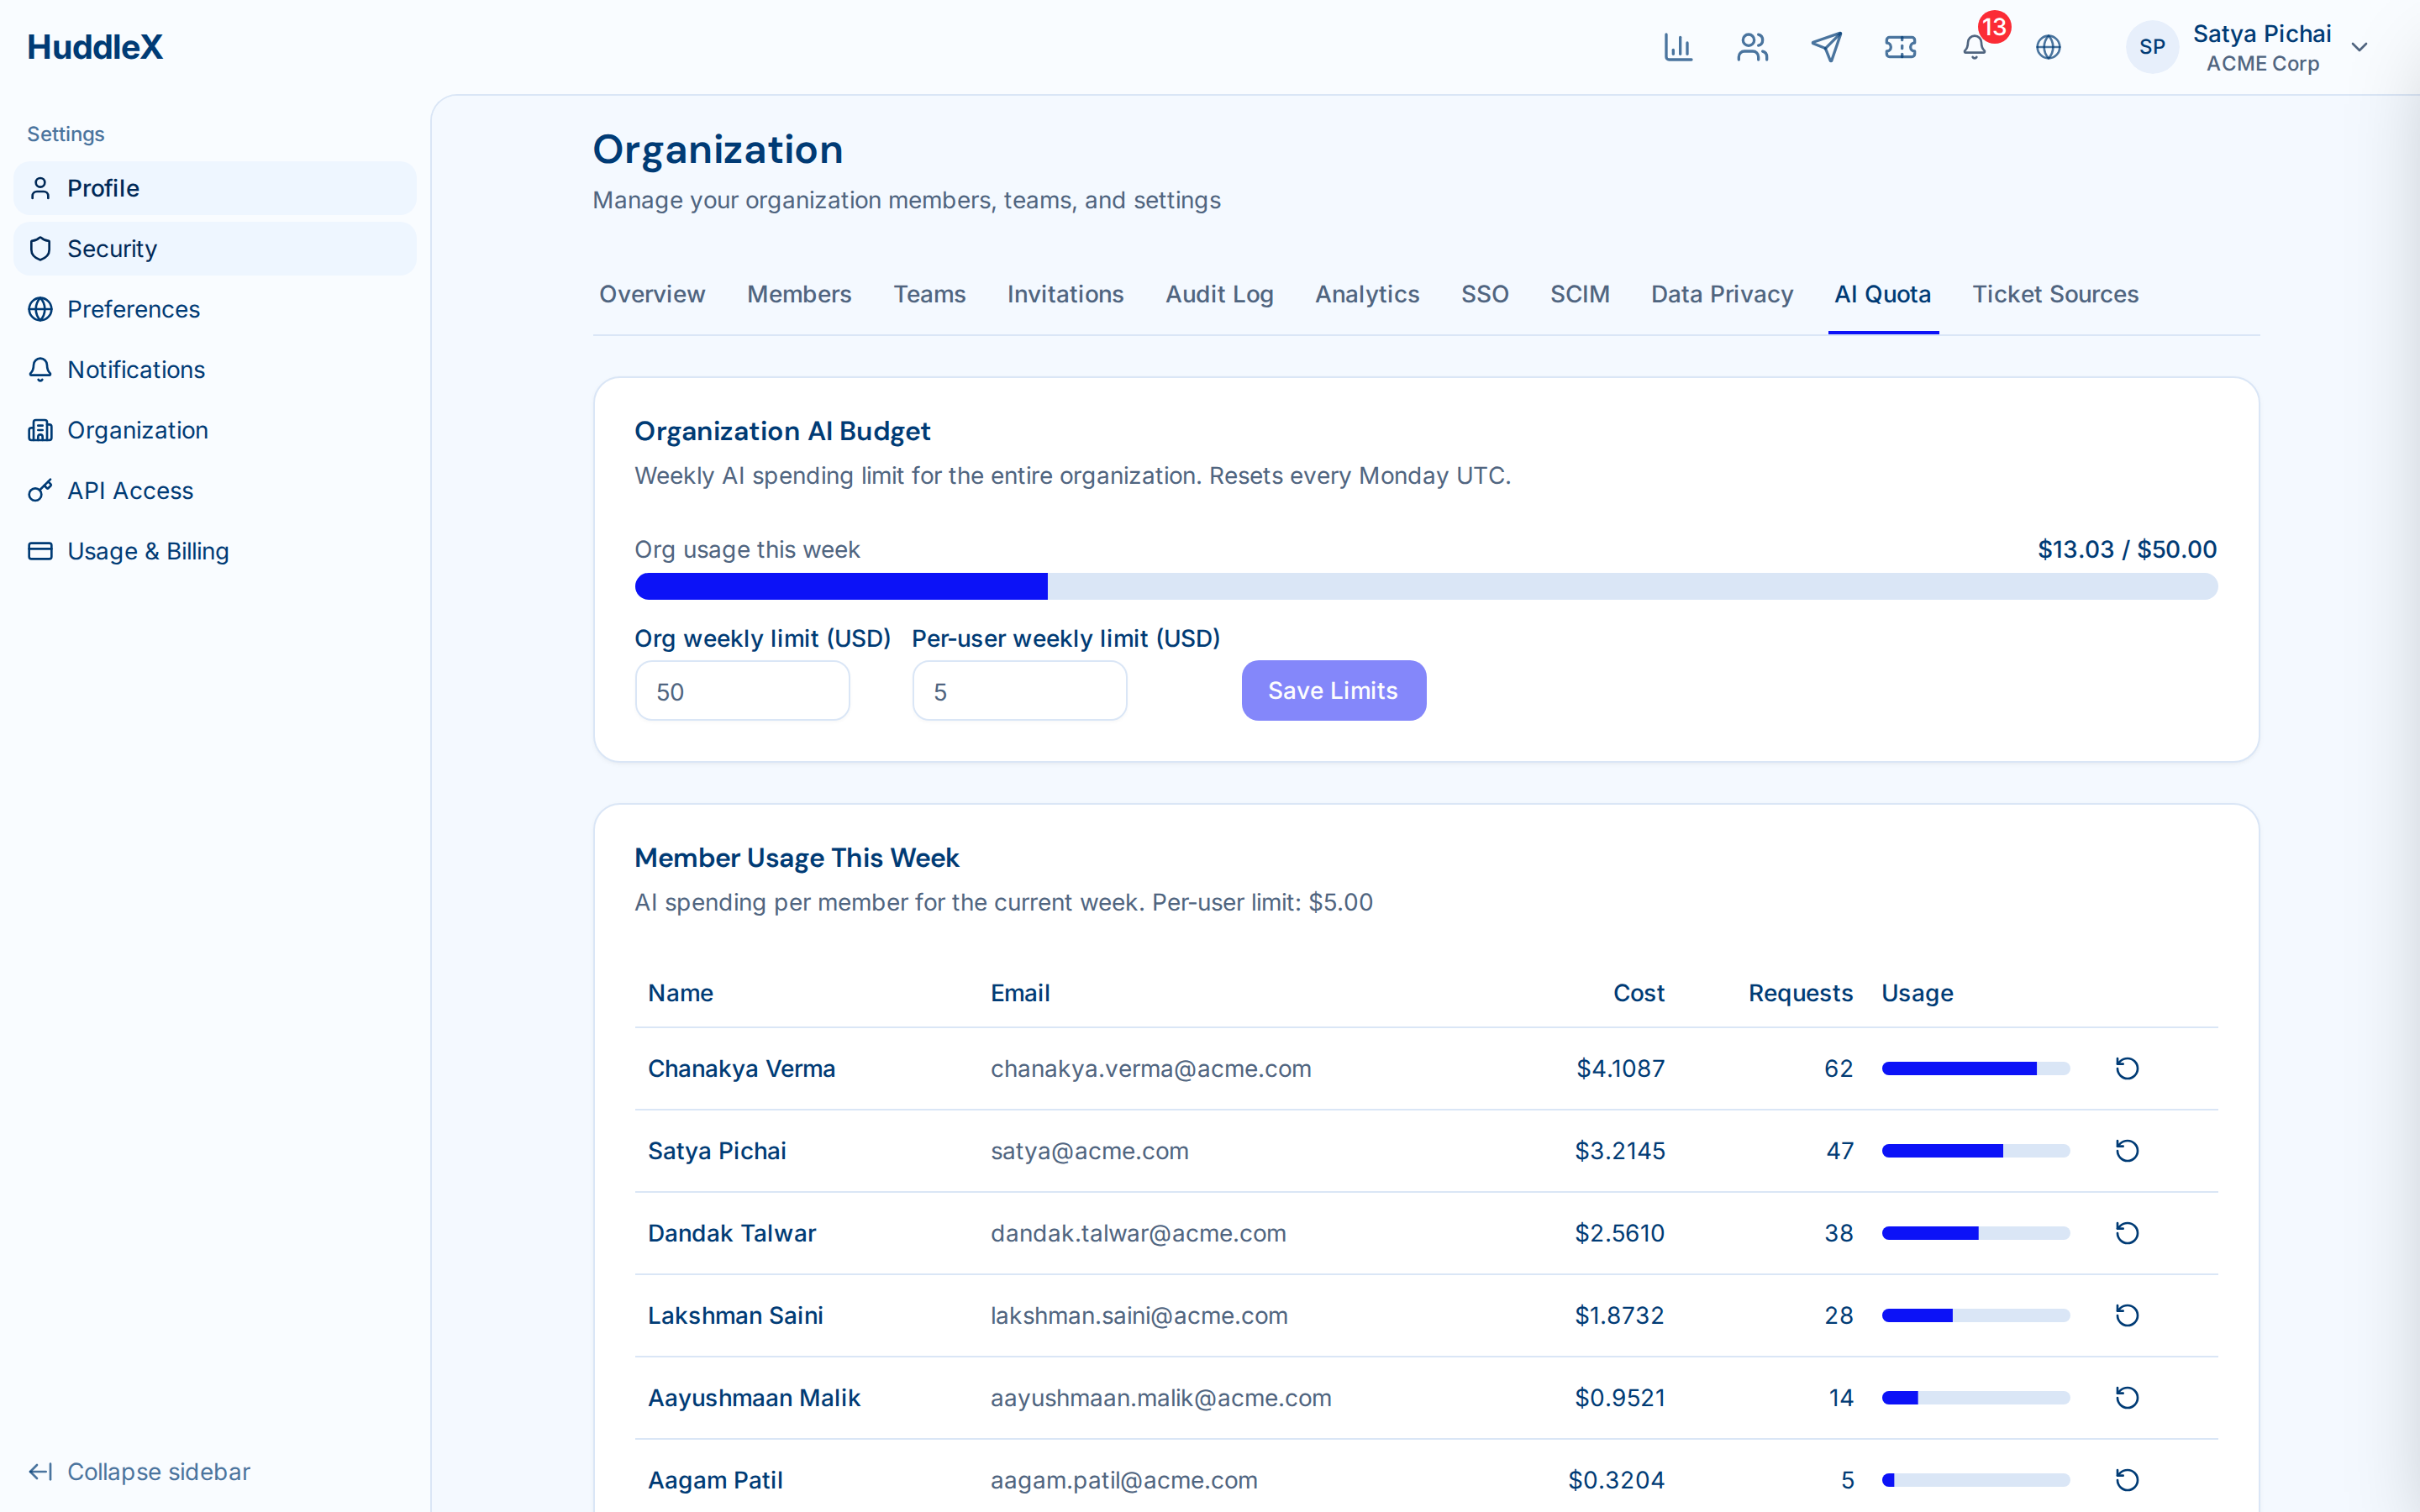Open API Access in sidebar
This screenshot has height=1512, width=2420.
(215, 491)
